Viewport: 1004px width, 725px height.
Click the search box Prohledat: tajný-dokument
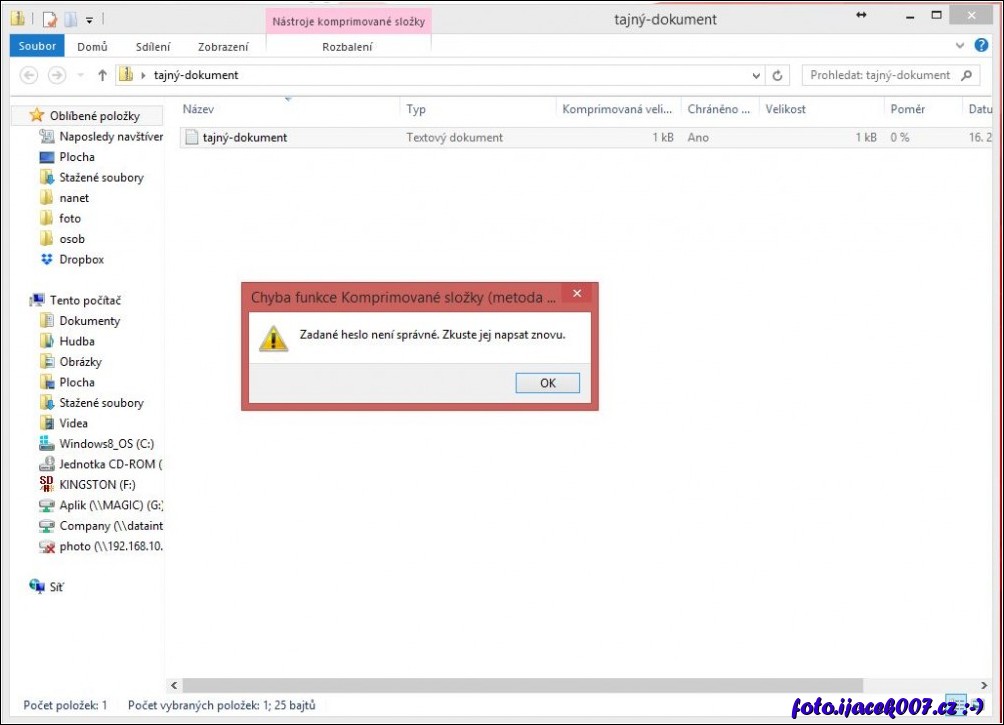(880, 75)
